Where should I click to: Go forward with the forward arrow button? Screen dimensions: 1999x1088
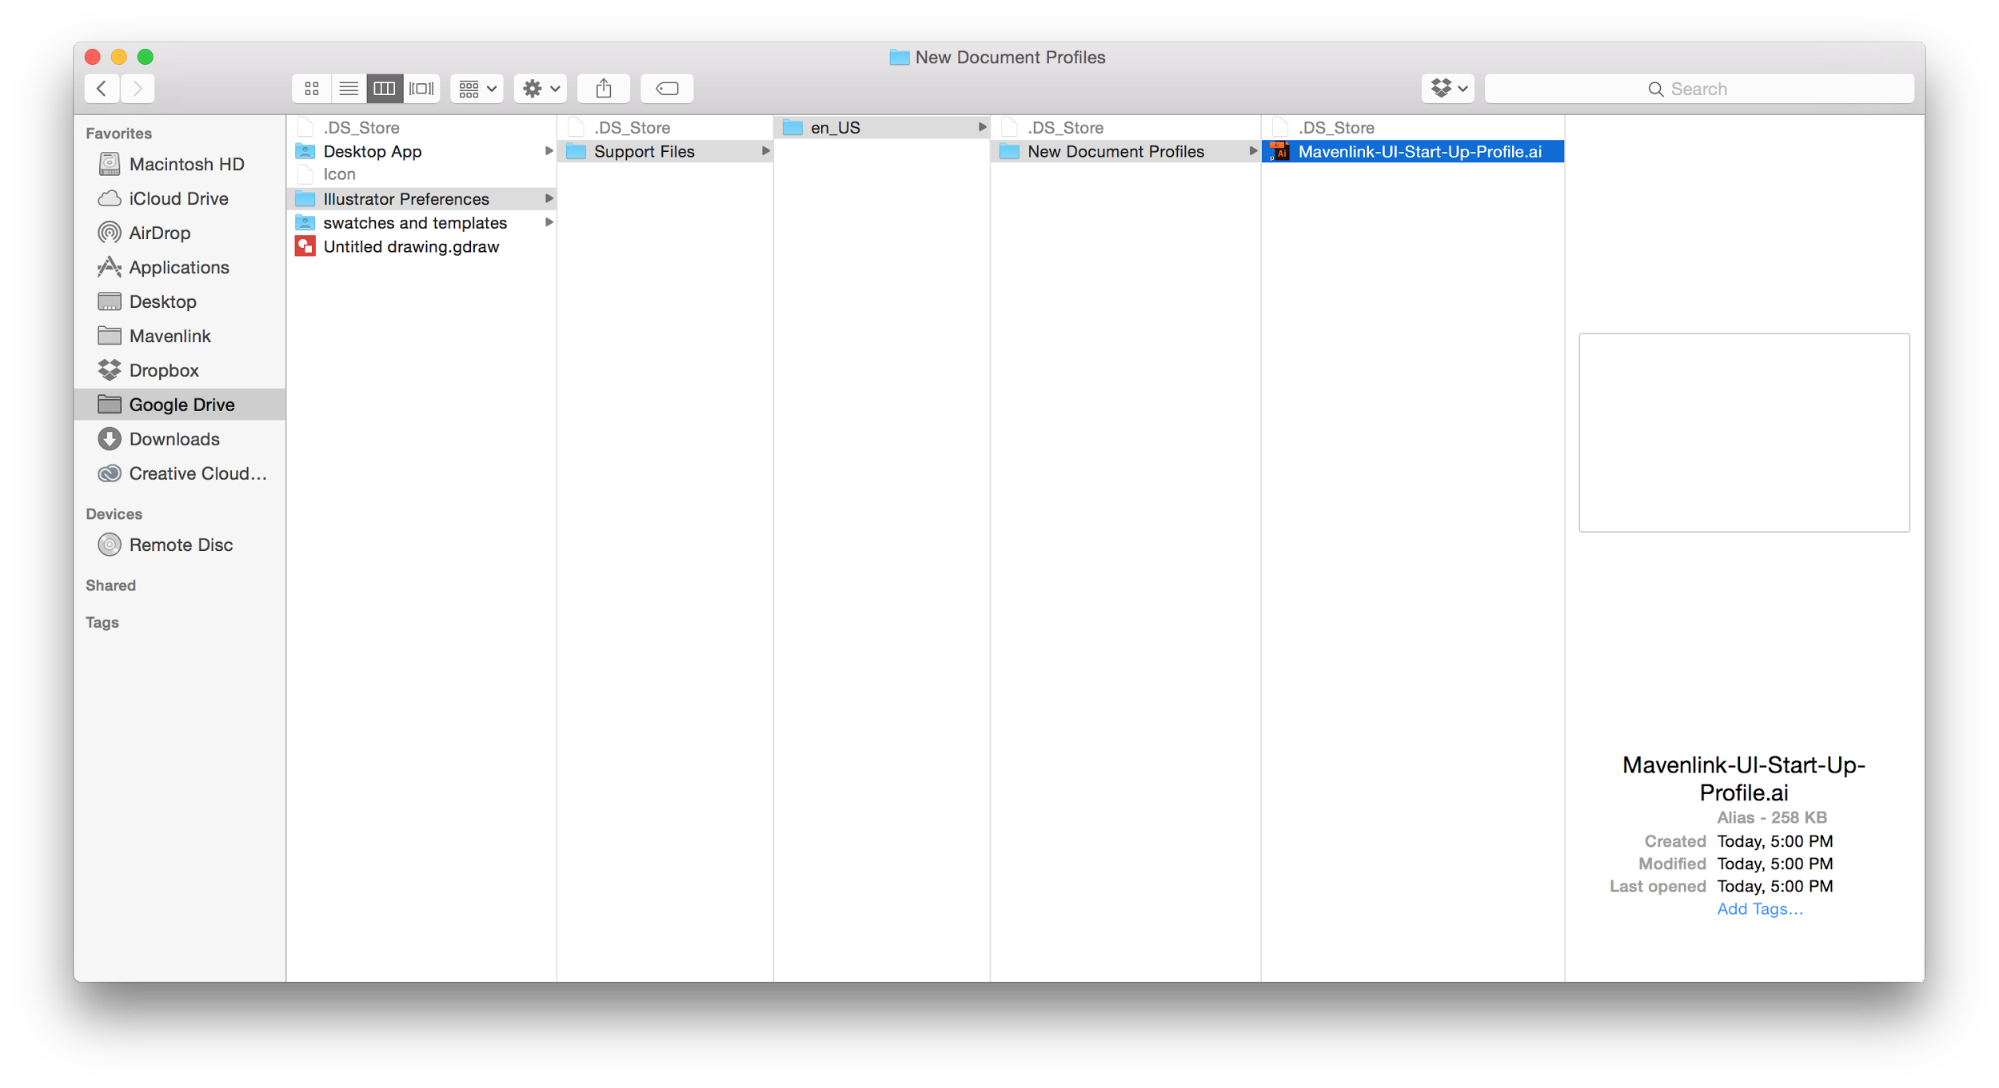coord(138,89)
